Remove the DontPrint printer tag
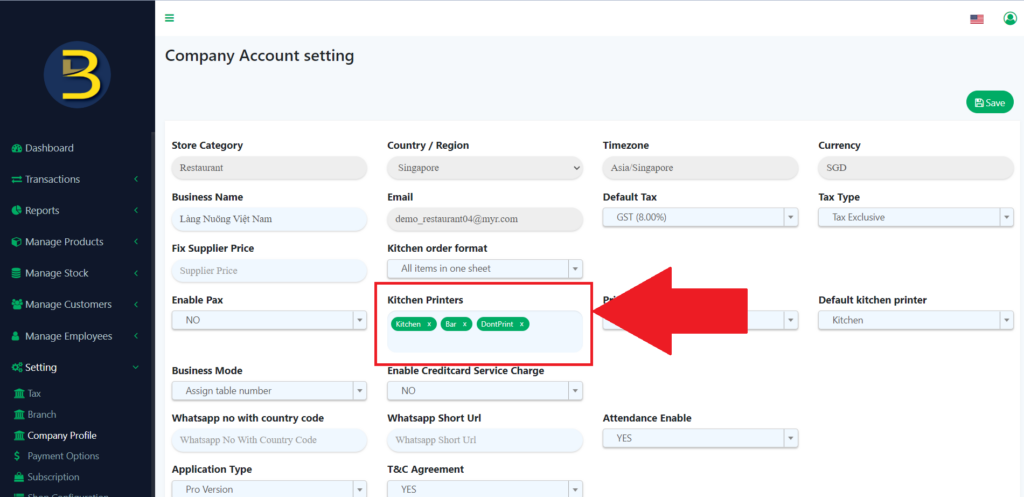Image resolution: width=1024 pixels, height=497 pixels. [x=521, y=324]
